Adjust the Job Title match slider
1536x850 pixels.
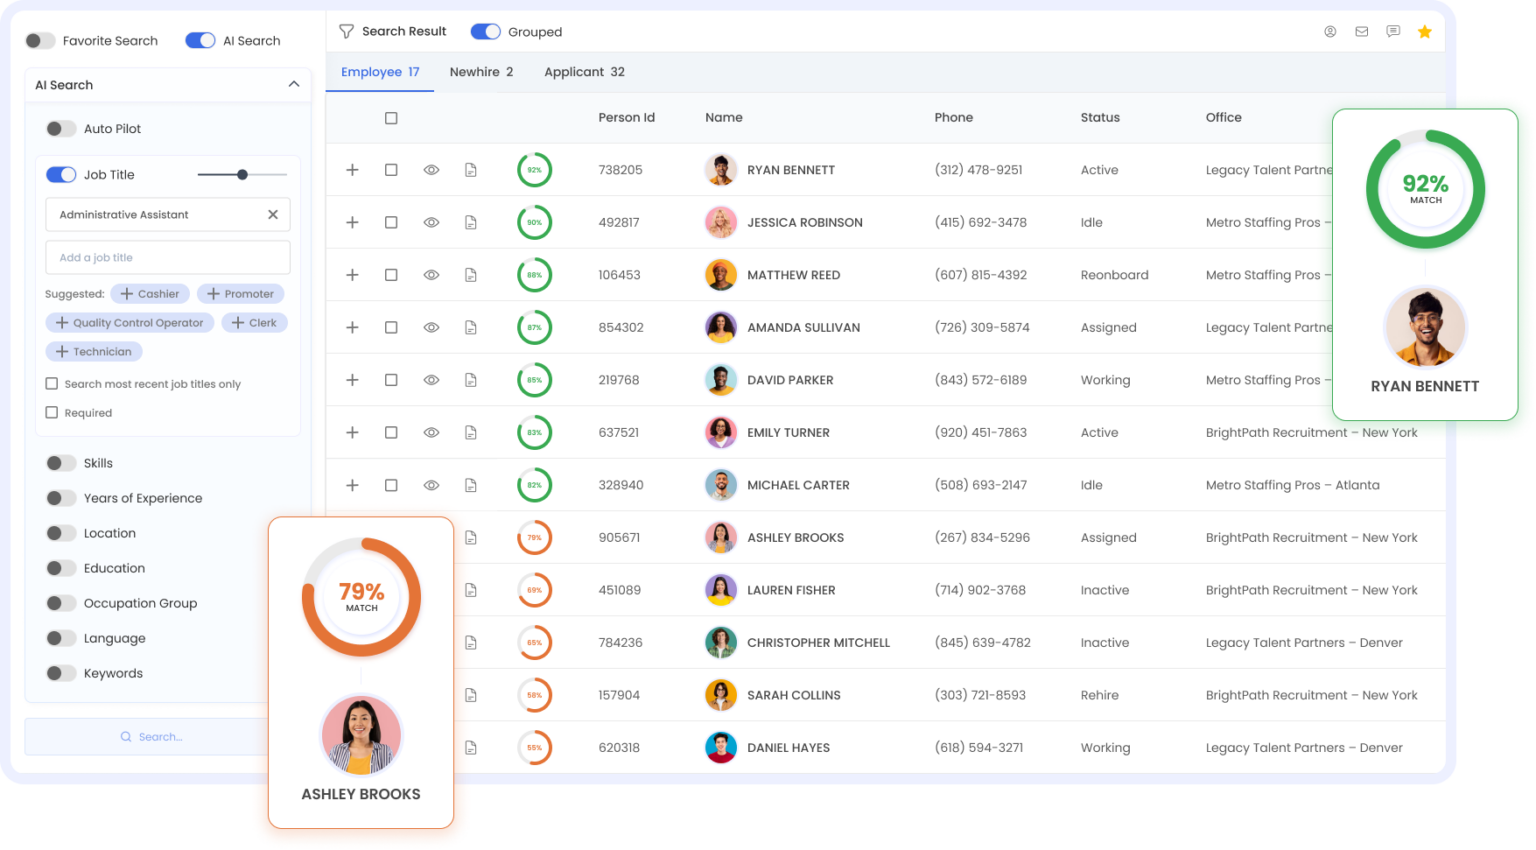242,174
